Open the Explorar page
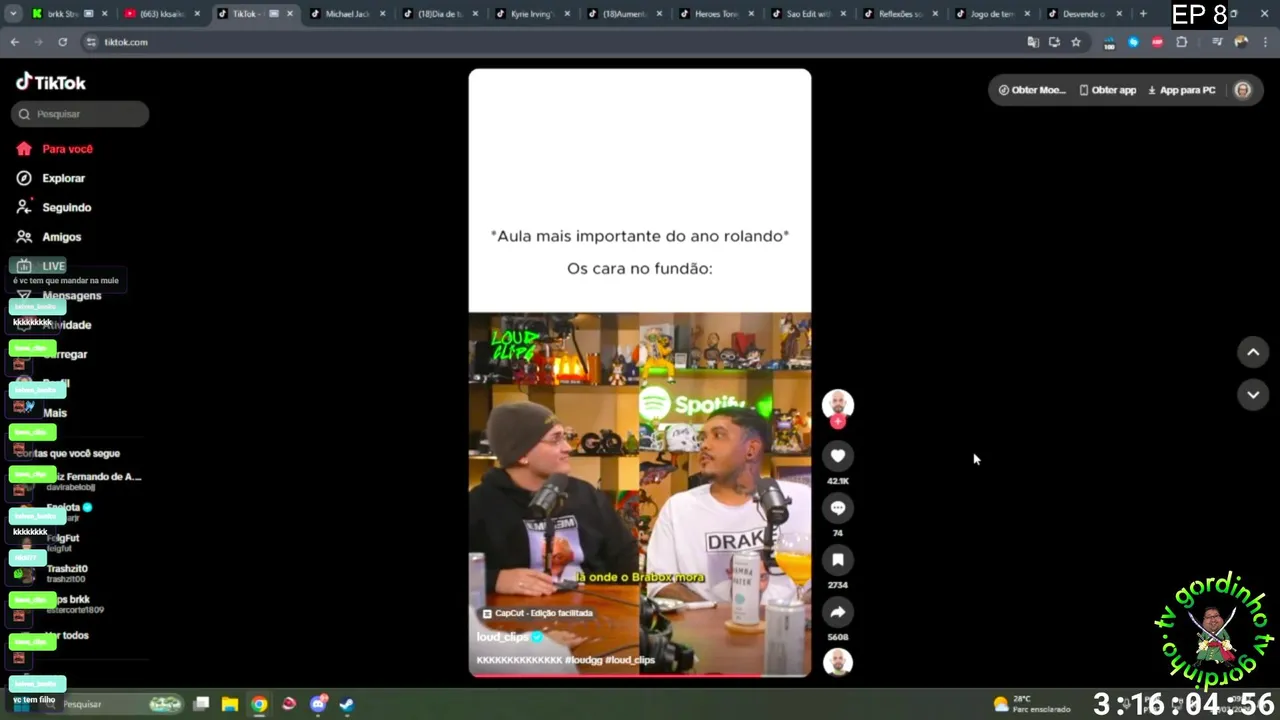Viewport: 1280px width, 720px height. pyautogui.click(x=51, y=178)
